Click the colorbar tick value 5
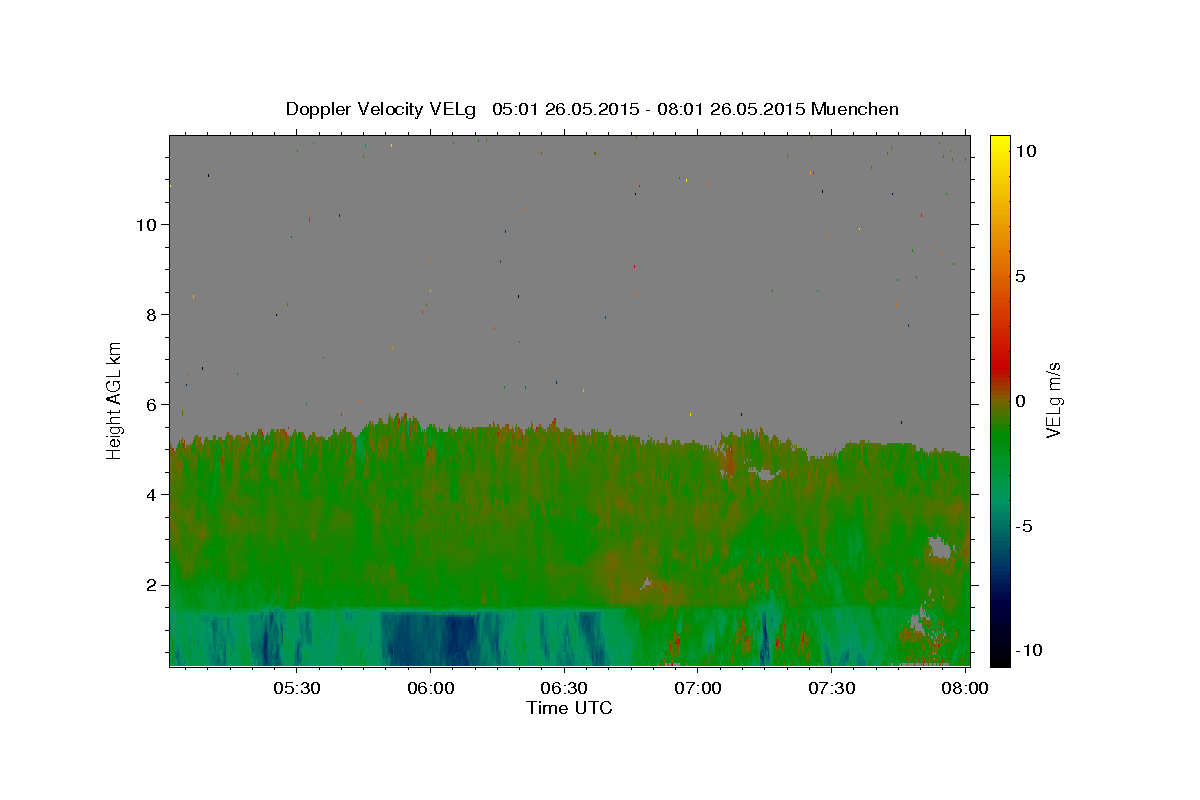 tap(1020, 276)
